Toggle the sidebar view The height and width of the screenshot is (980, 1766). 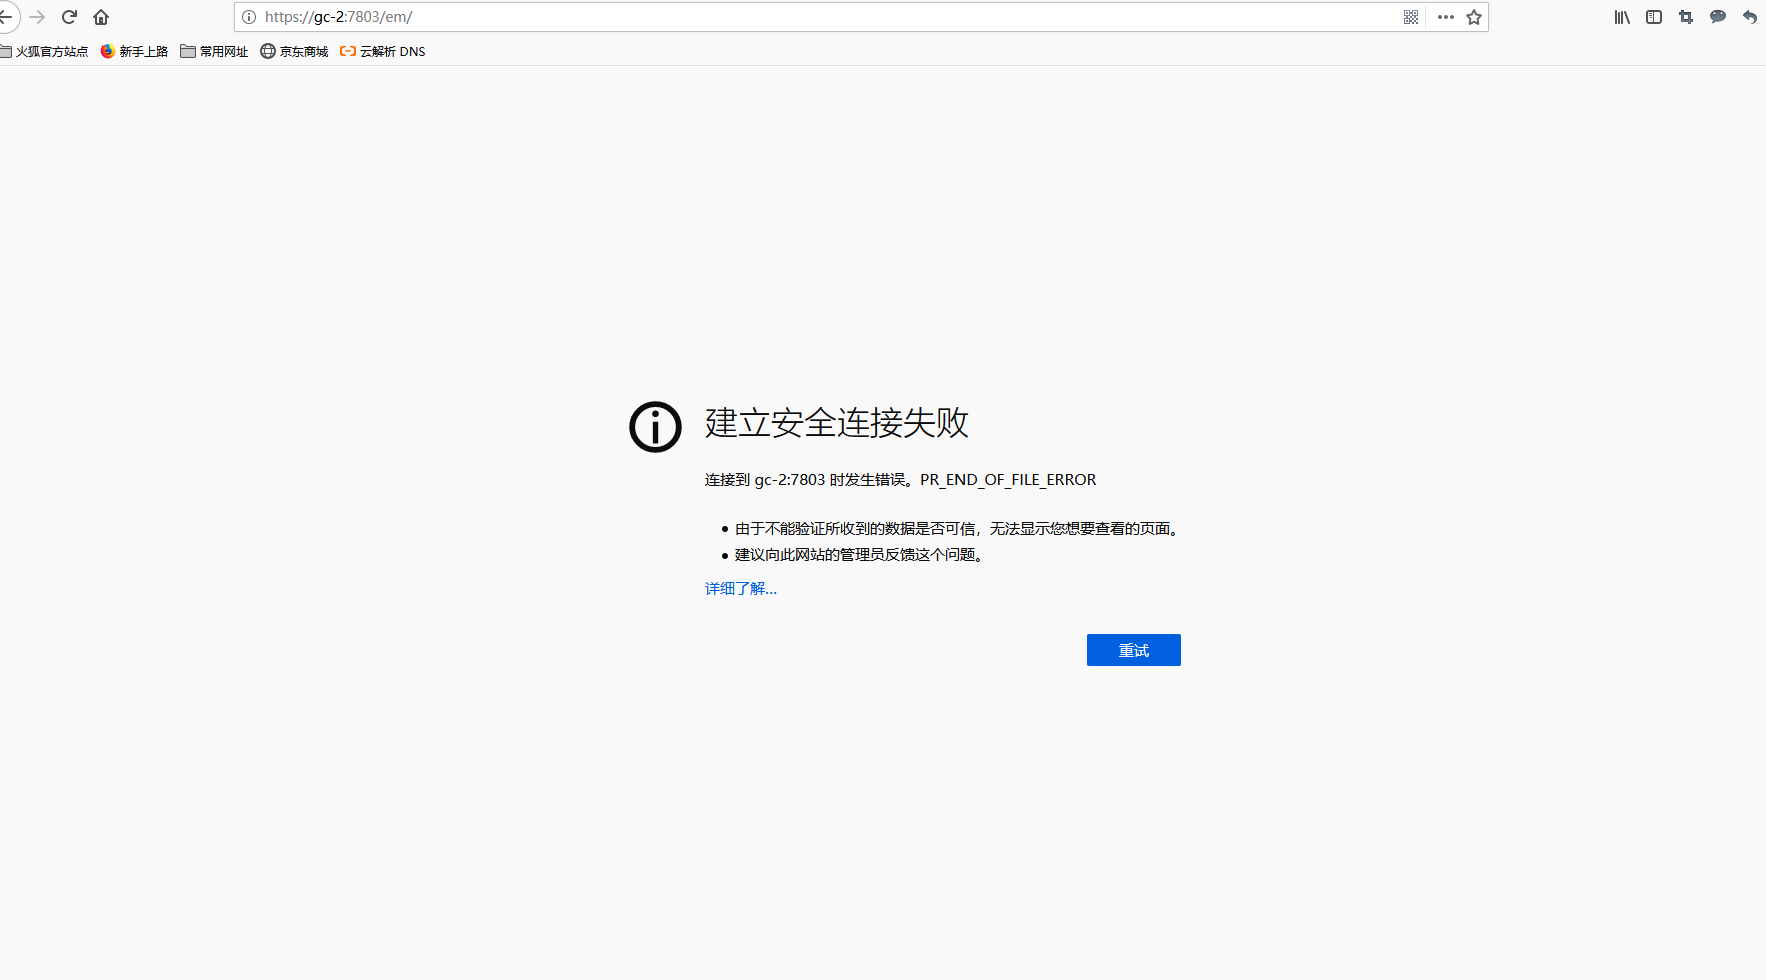coord(1654,17)
